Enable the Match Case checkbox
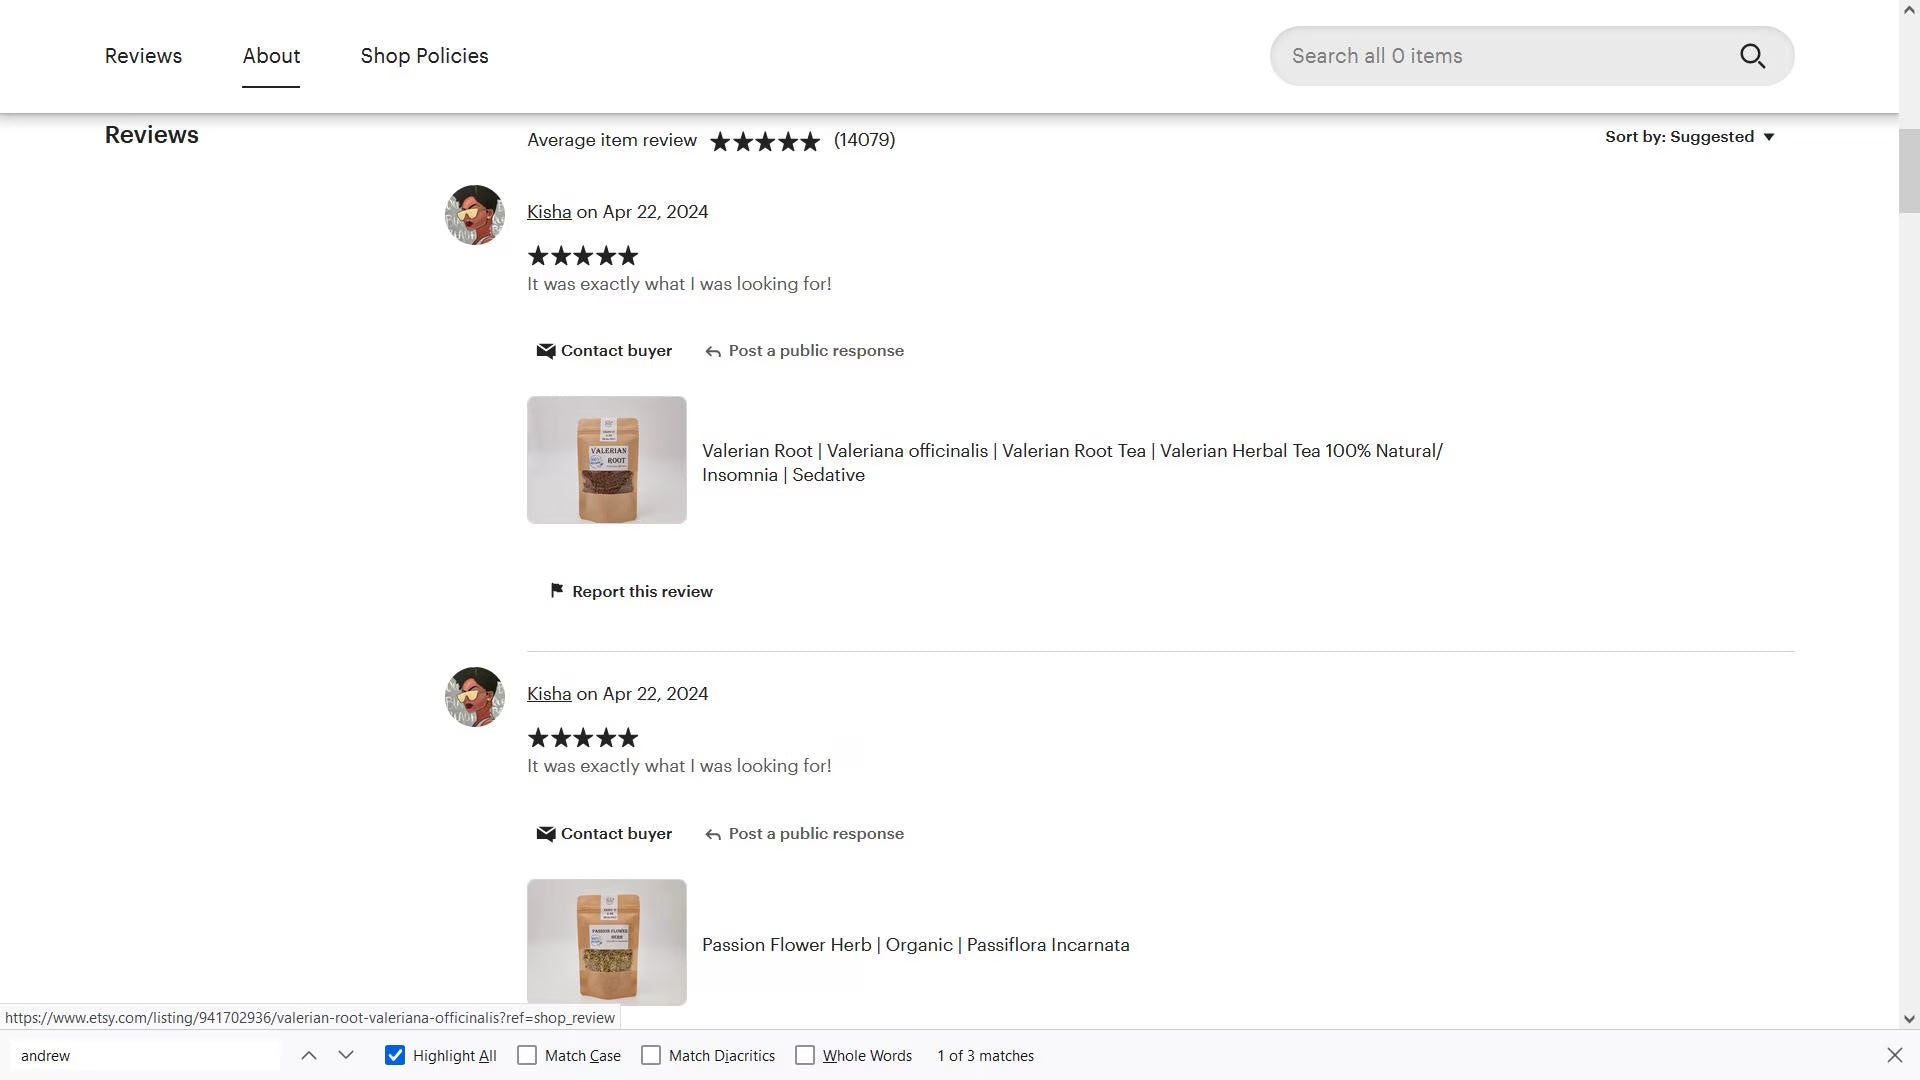 [527, 1055]
